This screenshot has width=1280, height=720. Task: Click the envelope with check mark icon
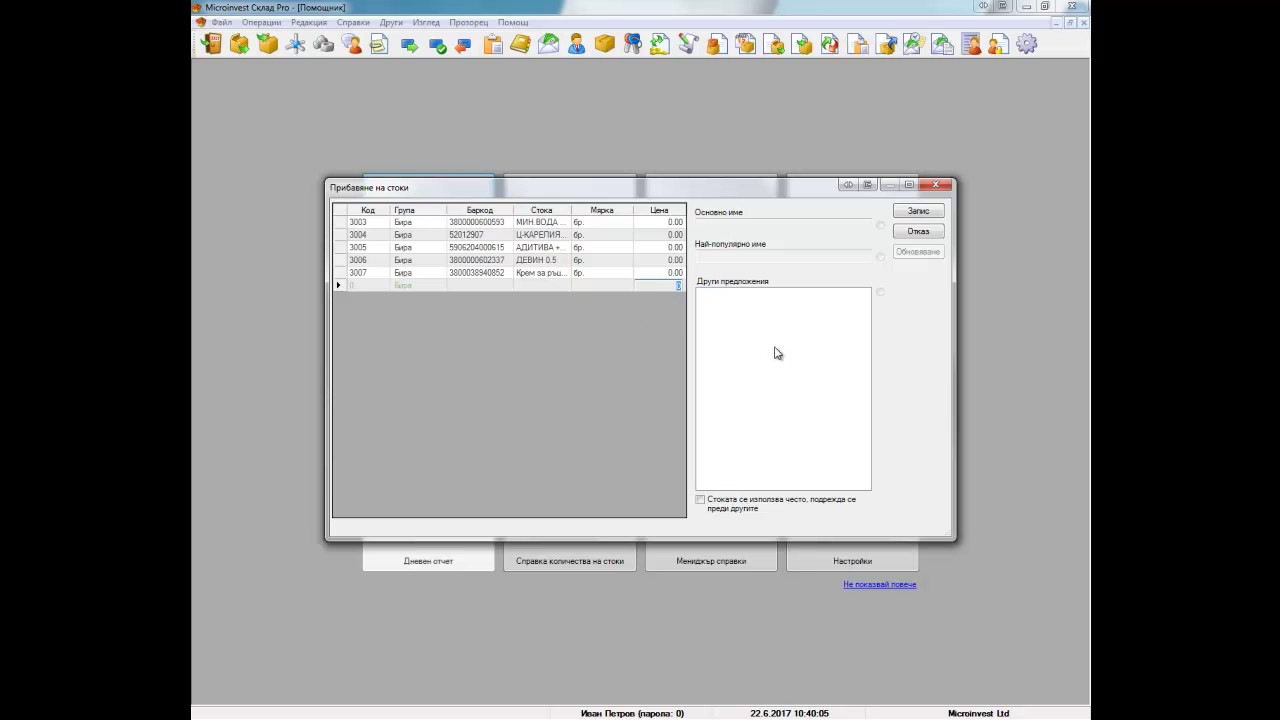914,44
